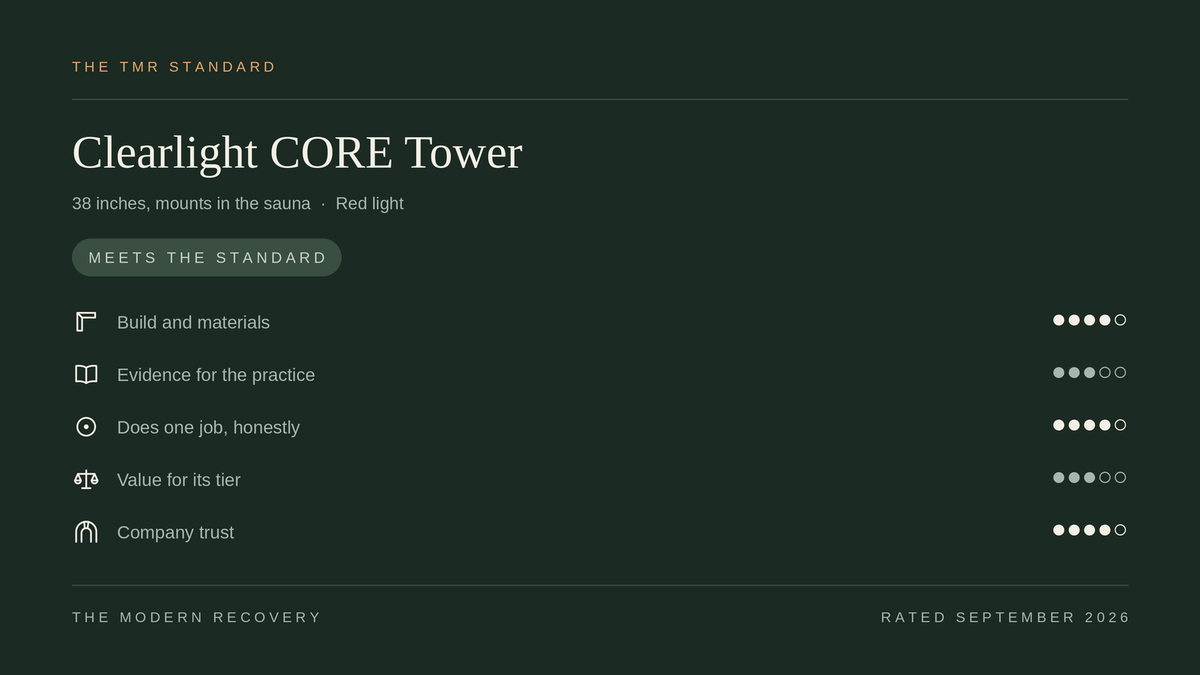Click the 38 inches, mounts in the sauna text
Image resolution: width=1200 pixels, height=675 pixels.
(191, 204)
